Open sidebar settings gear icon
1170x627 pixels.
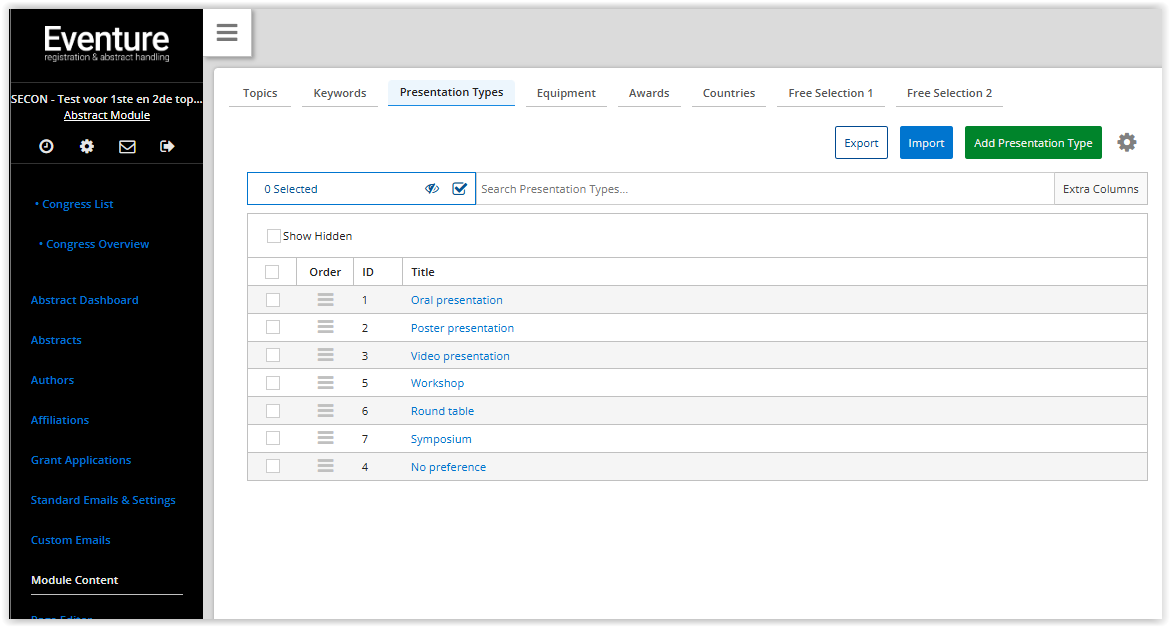87,146
